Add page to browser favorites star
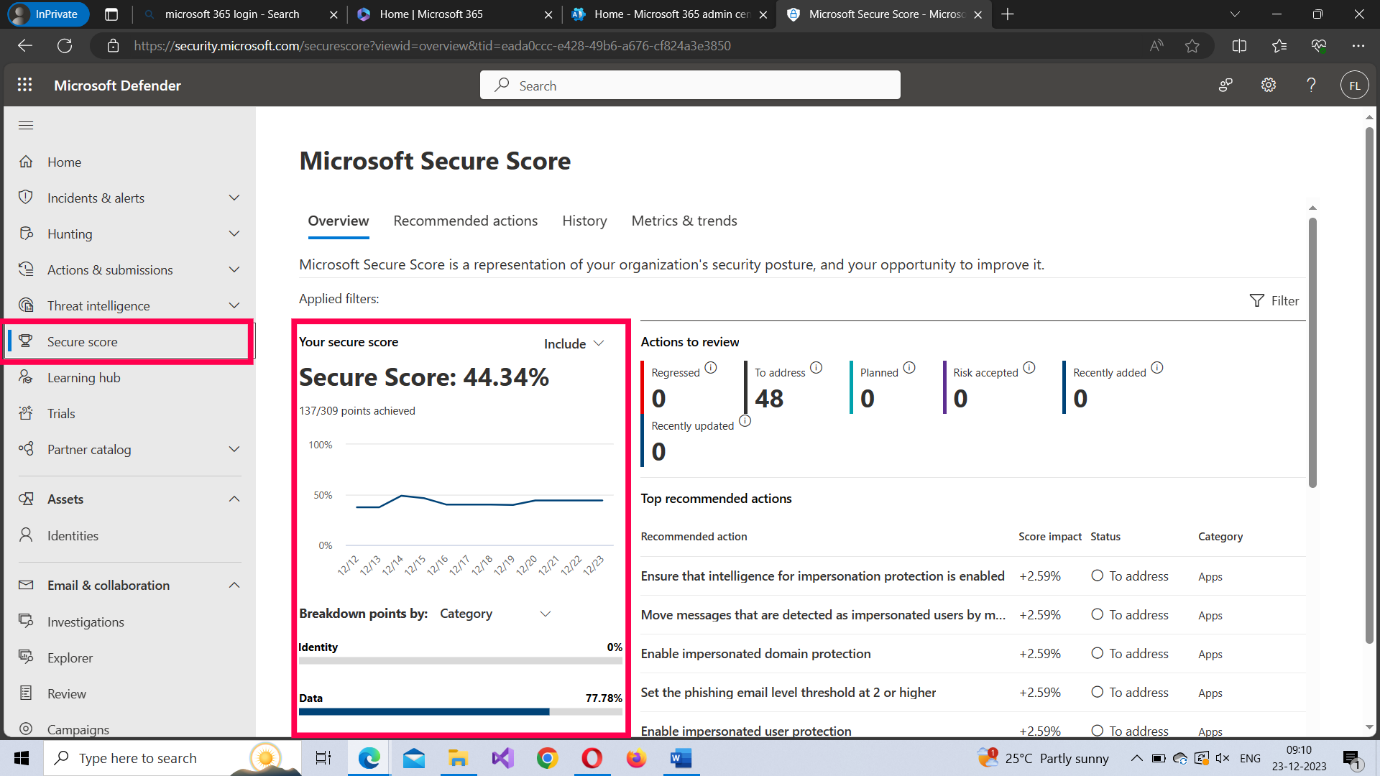The image size is (1380, 776). (1192, 45)
